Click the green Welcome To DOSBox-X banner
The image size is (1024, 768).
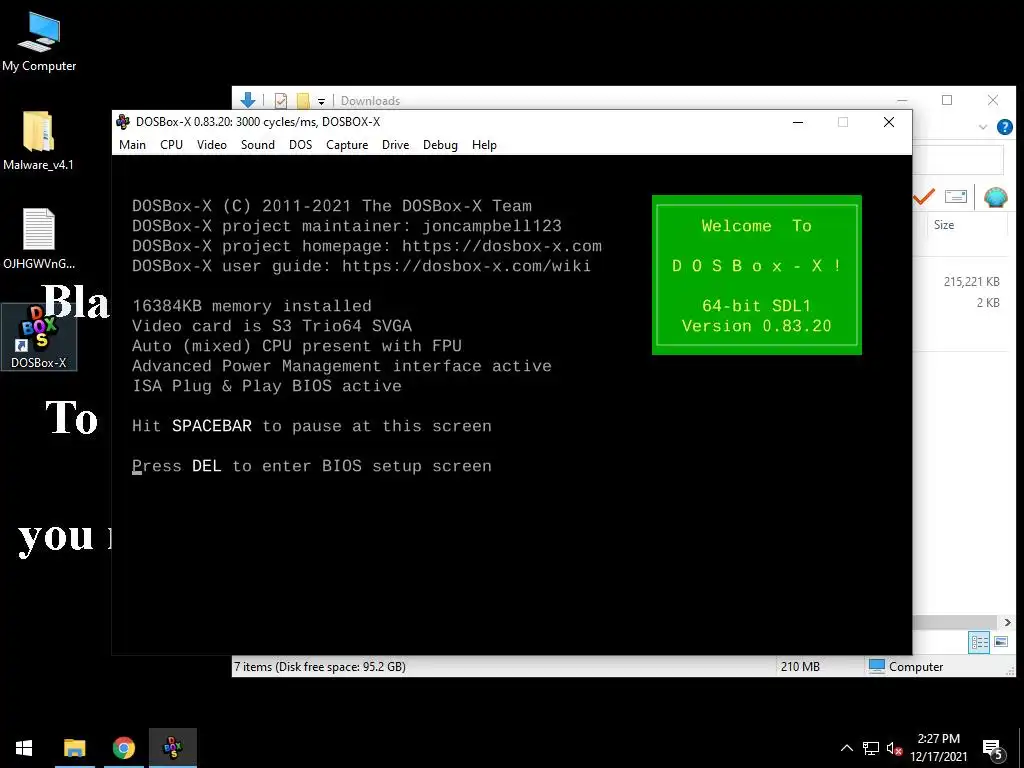click(756, 275)
